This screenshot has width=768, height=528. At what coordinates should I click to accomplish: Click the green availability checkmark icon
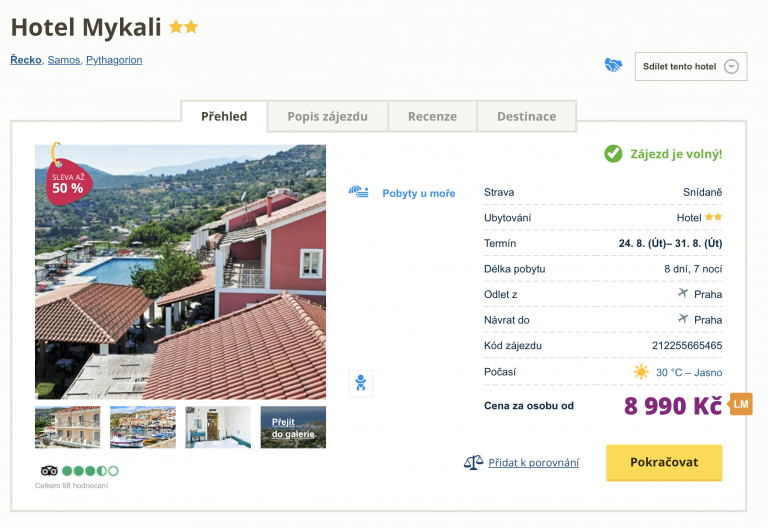pos(613,154)
